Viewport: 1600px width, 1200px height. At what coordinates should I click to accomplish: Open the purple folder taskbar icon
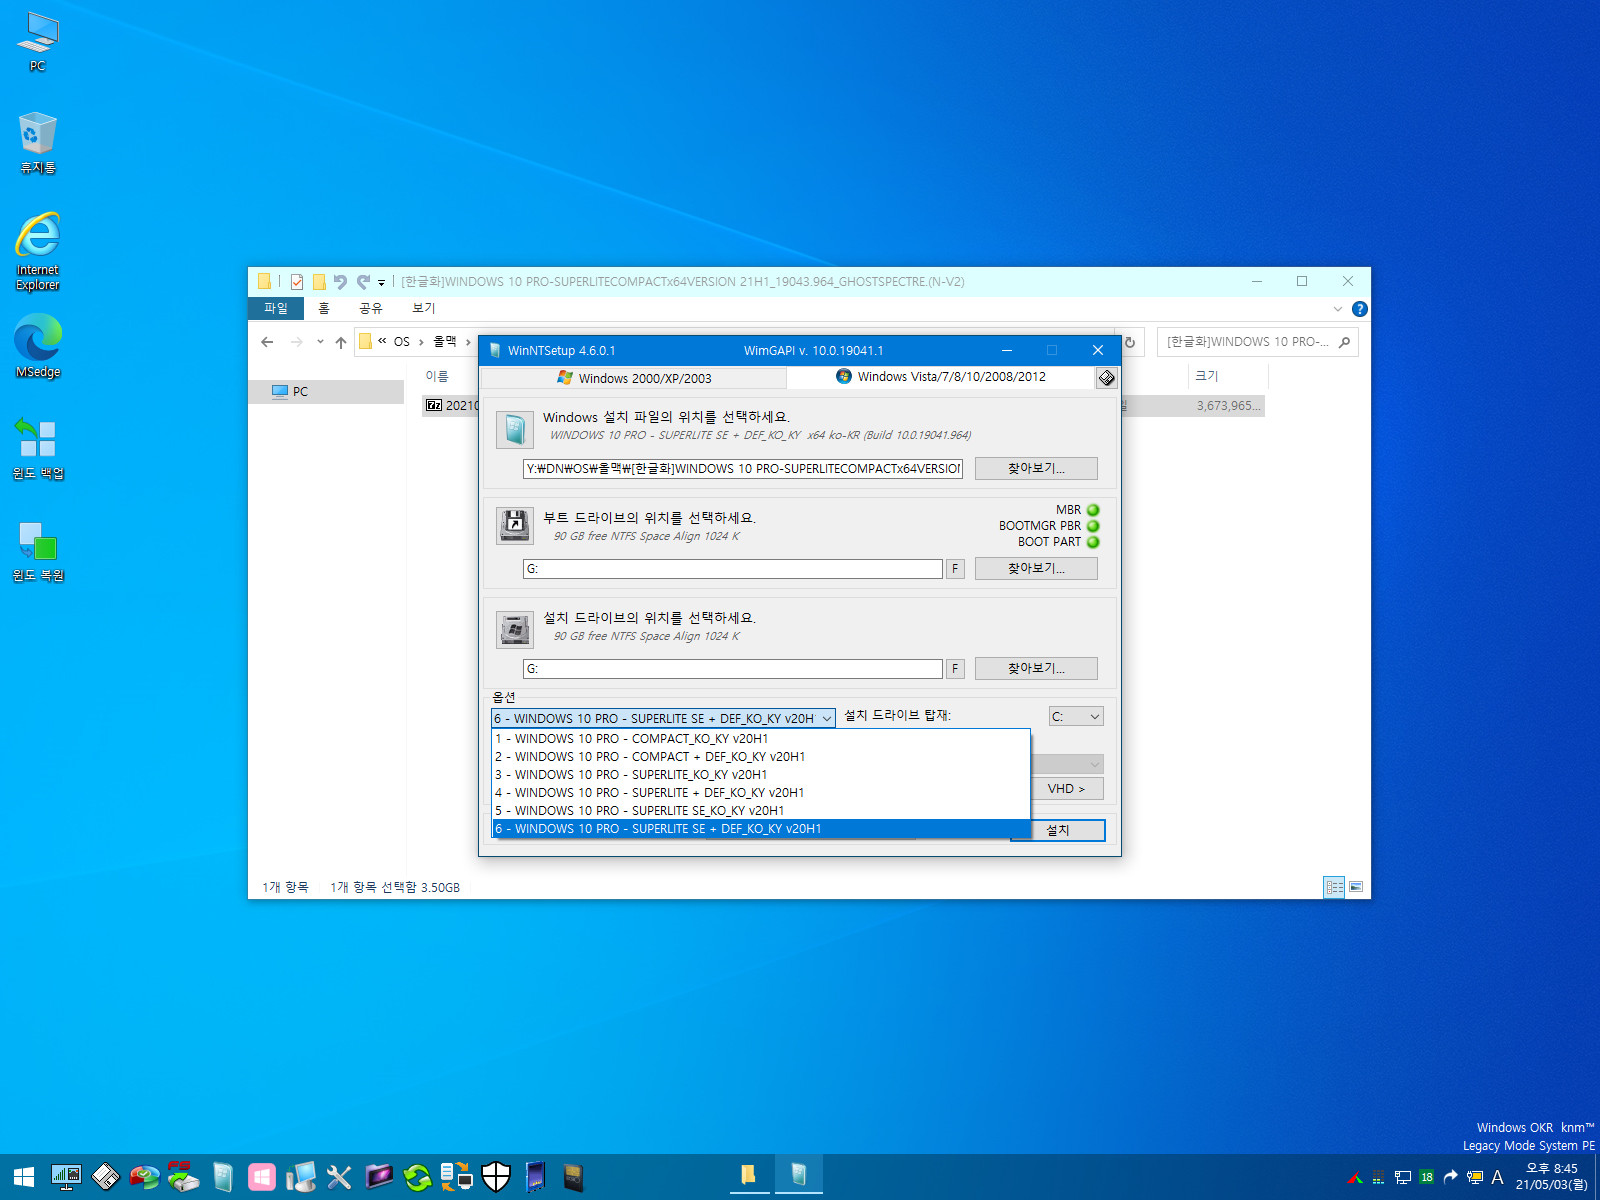(379, 1177)
